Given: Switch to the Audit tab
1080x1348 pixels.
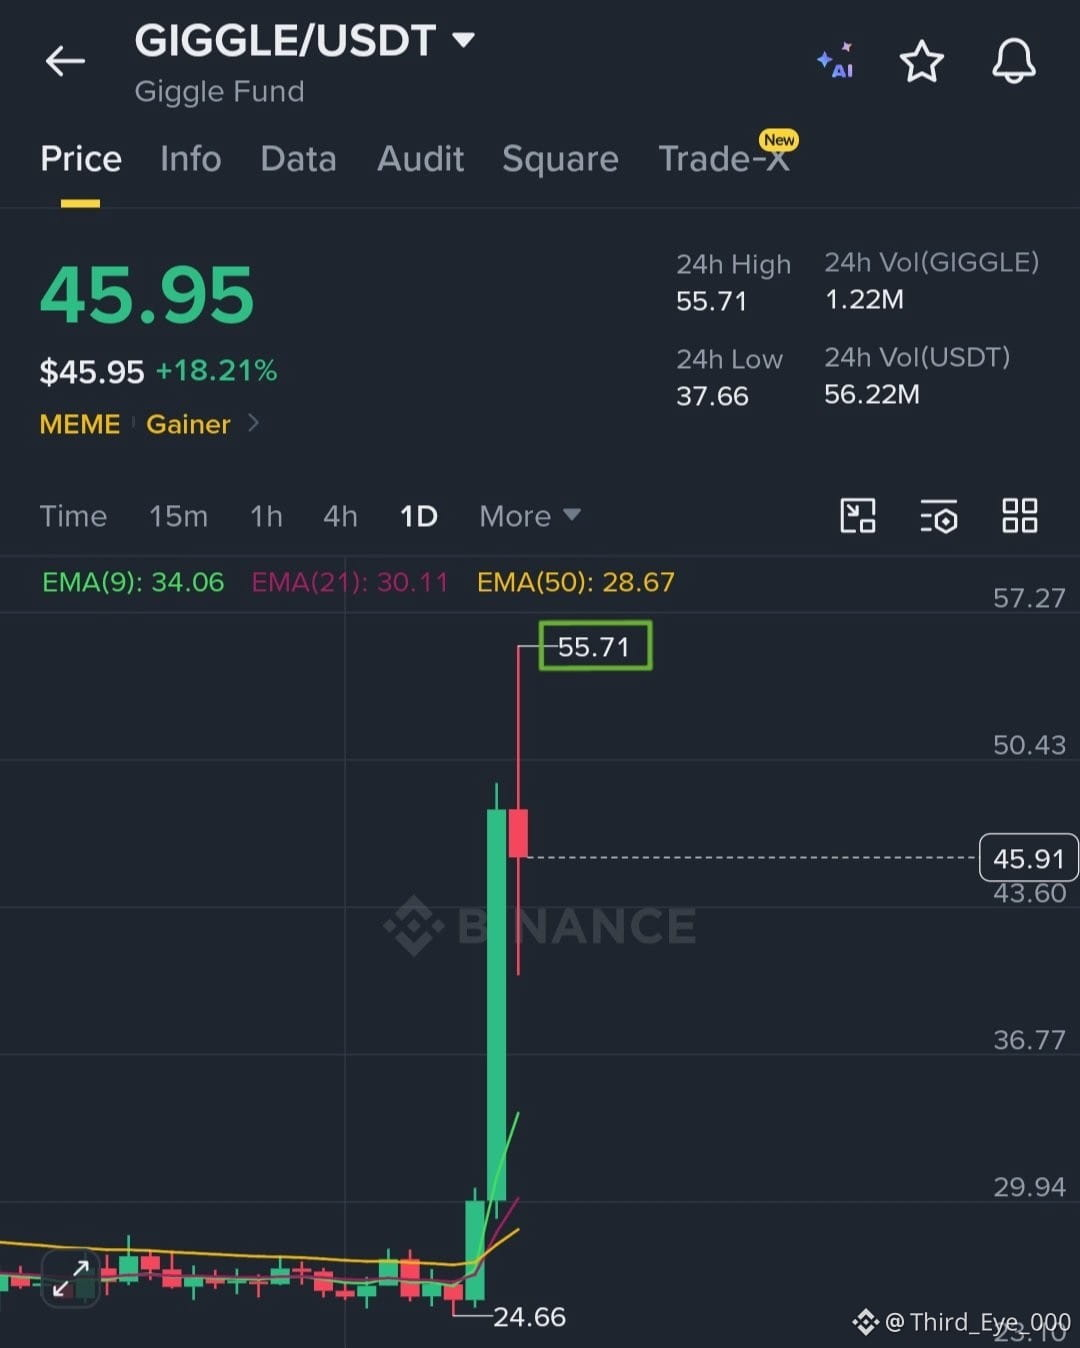Looking at the screenshot, I should point(420,159).
